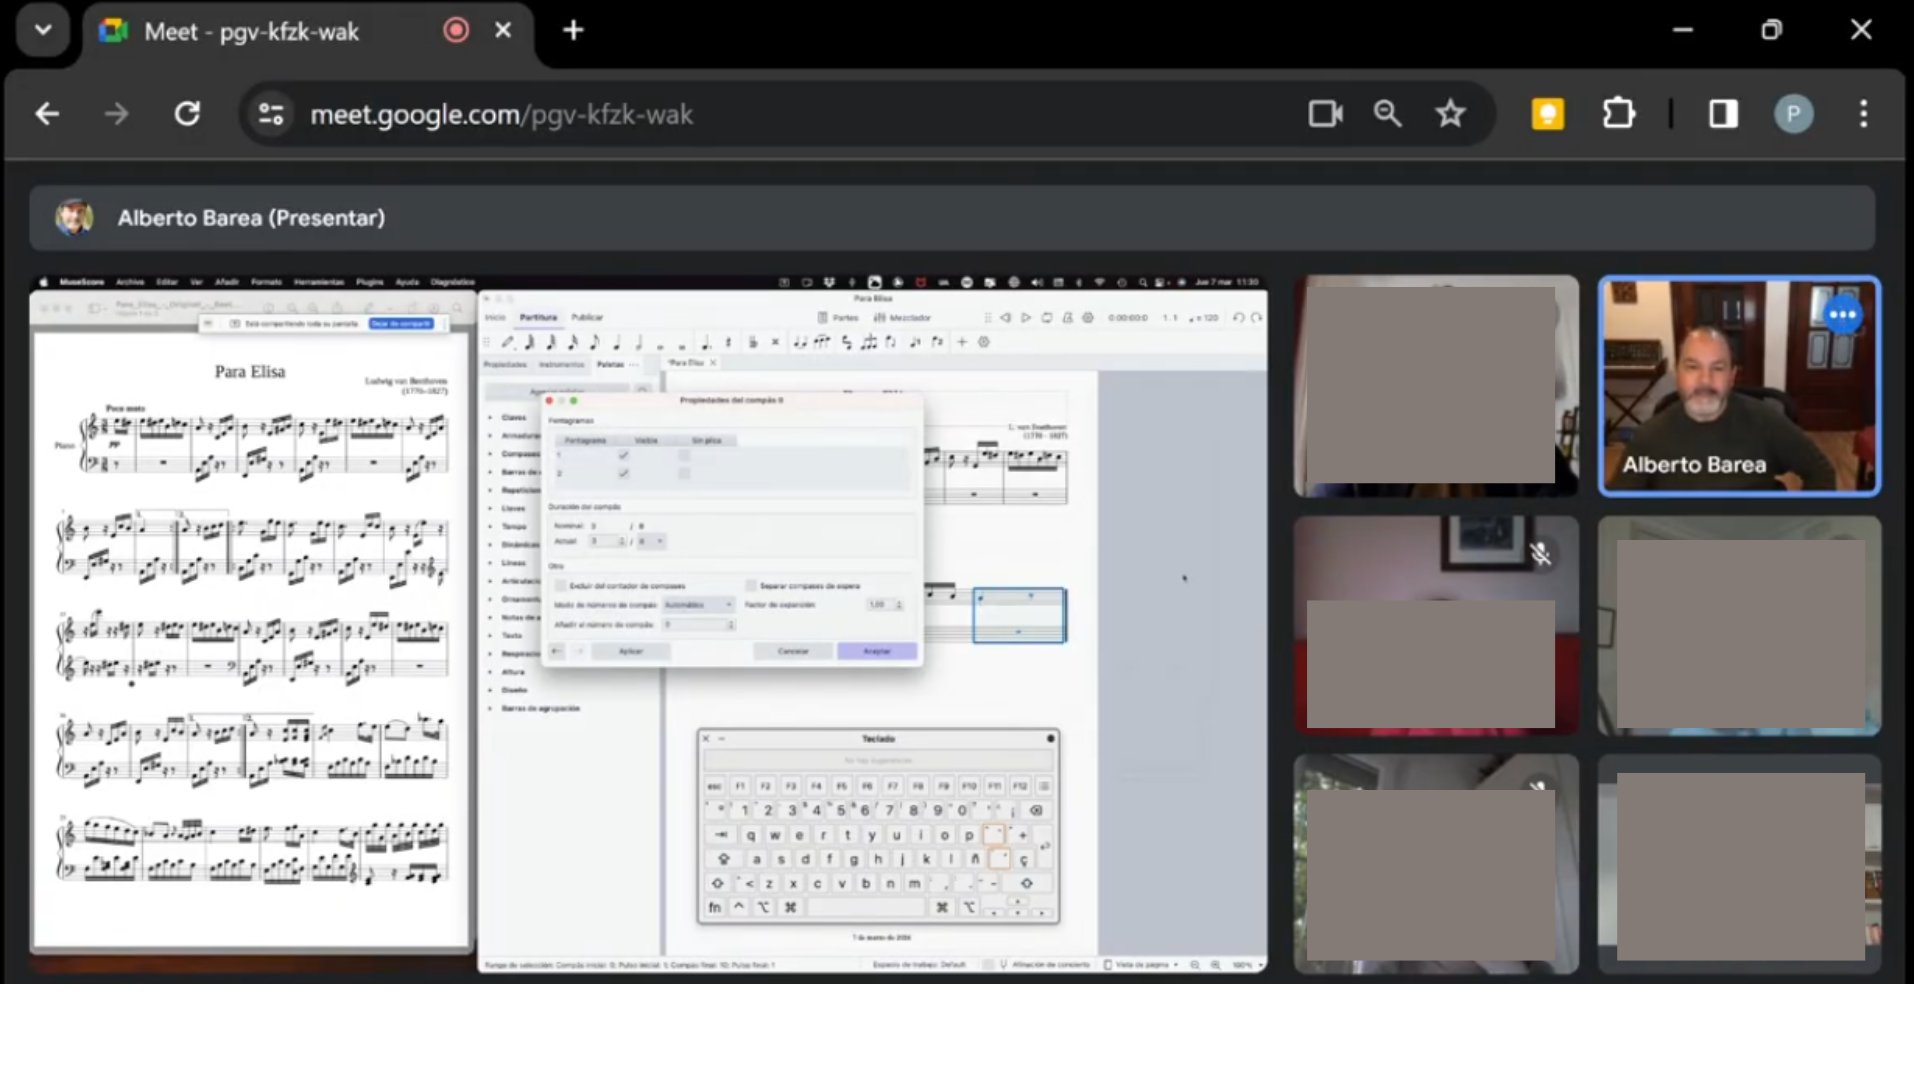
Task: Click the MuseScore Rewind button
Action: point(1005,318)
